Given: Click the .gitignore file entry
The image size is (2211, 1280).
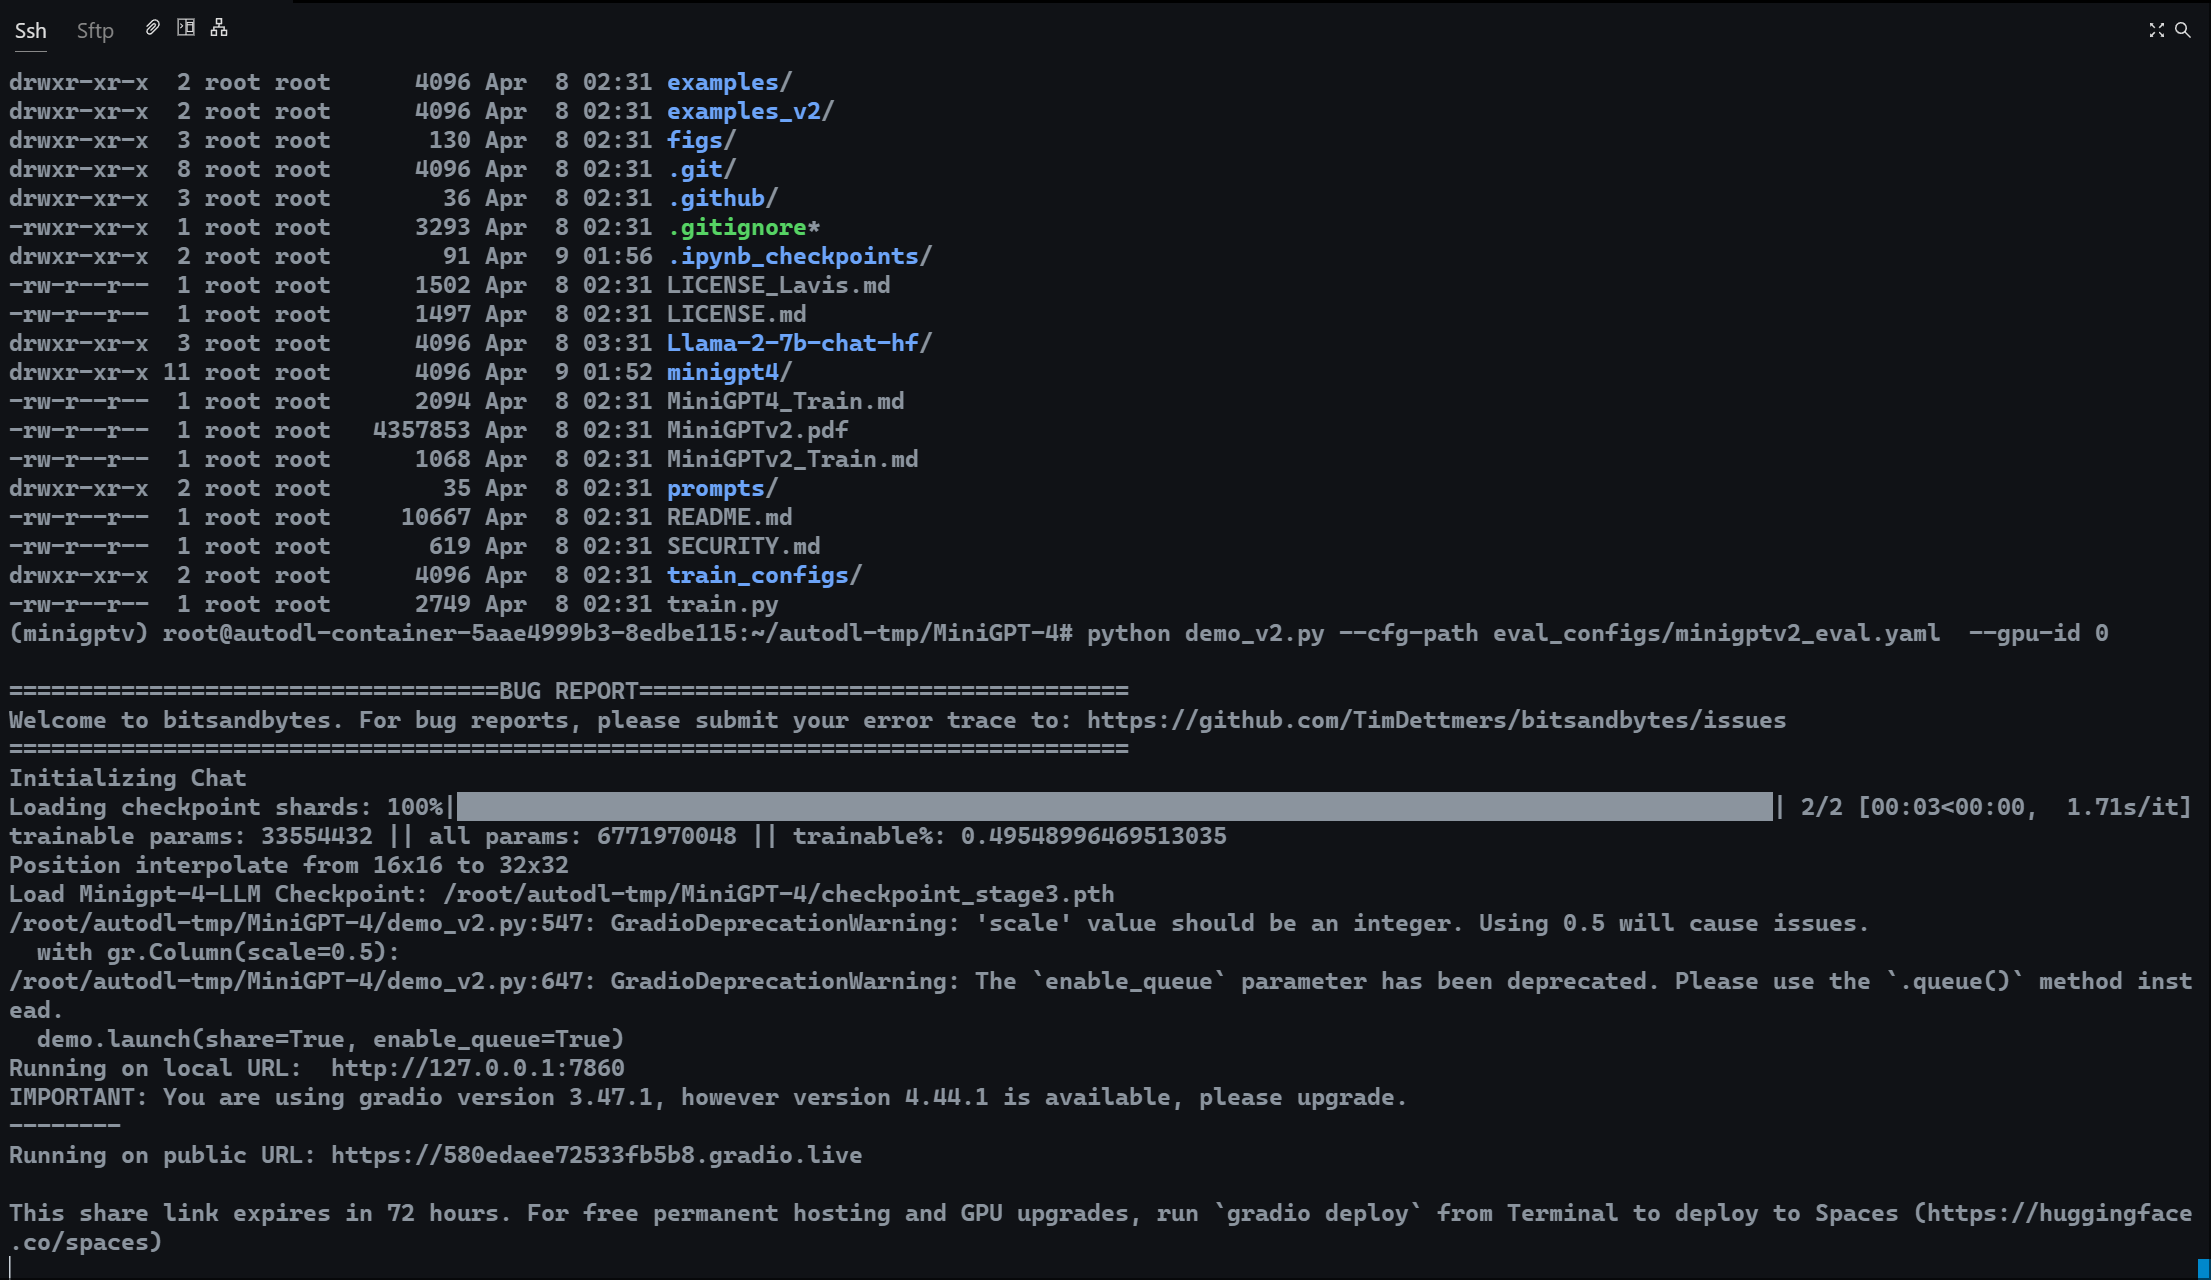Looking at the screenshot, I should pyautogui.click(x=736, y=227).
